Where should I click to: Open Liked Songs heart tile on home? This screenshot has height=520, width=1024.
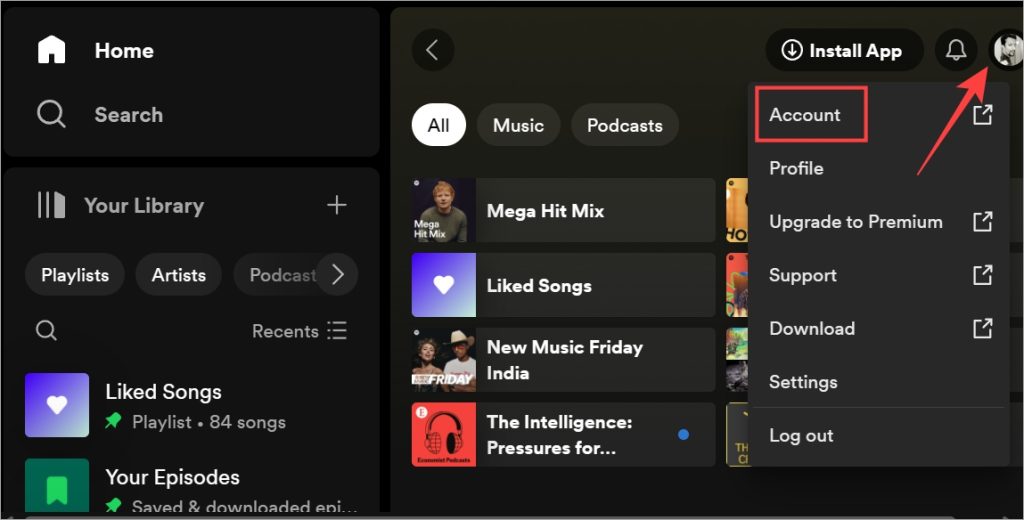[443, 285]
